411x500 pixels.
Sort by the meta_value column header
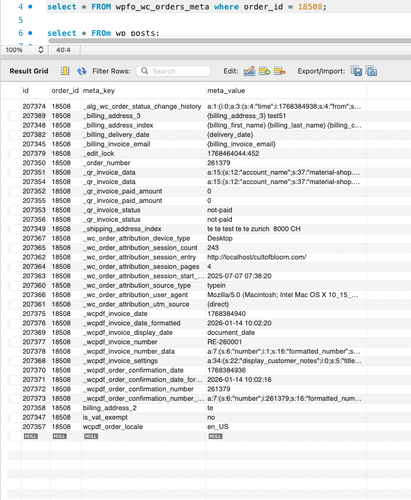point(226,91)
